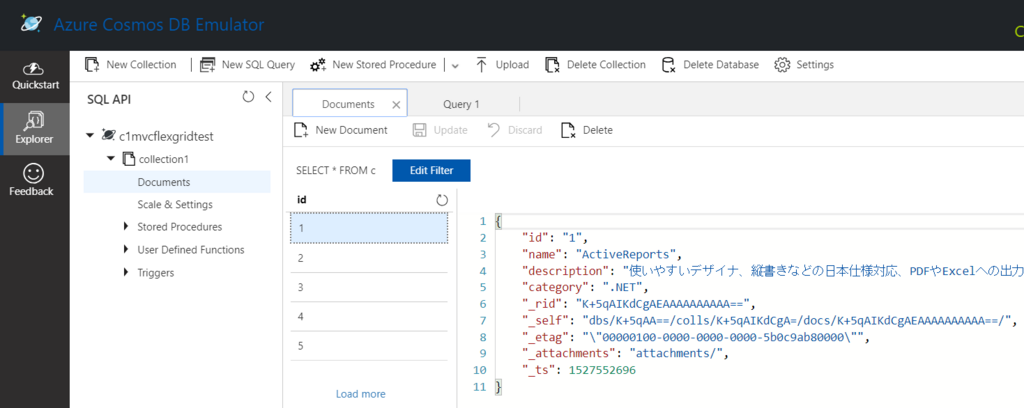Open Scale & Settings tree item
Image resolution: width=1024 pixels, height=408 pixels.
(x=175, y=204)
